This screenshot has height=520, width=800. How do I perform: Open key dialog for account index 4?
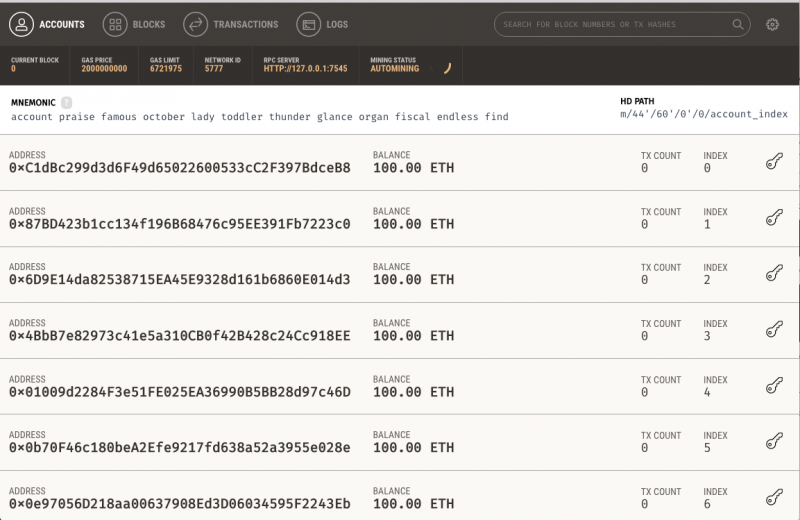tap(773, 385)
